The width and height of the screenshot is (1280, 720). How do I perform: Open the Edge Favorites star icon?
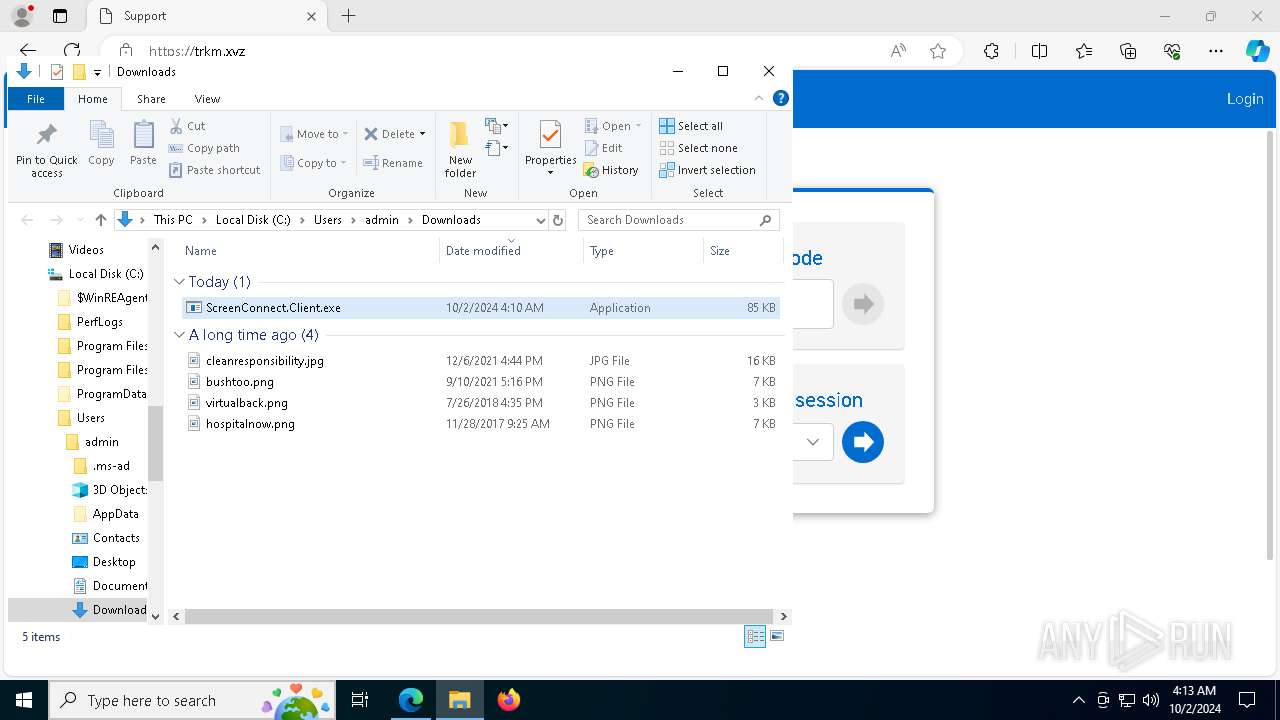click(x=1084, y=51)
